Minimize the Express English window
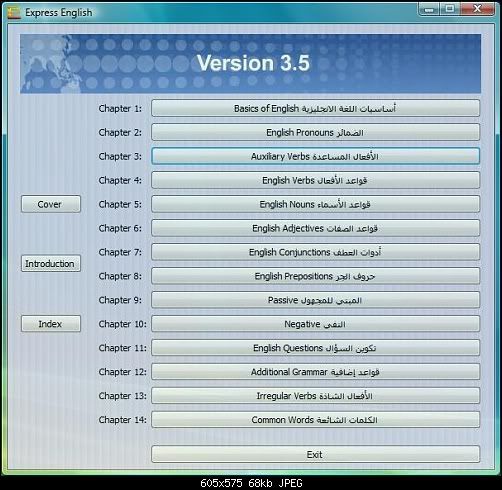Screen dimensions: 502x490 point(429,9)
